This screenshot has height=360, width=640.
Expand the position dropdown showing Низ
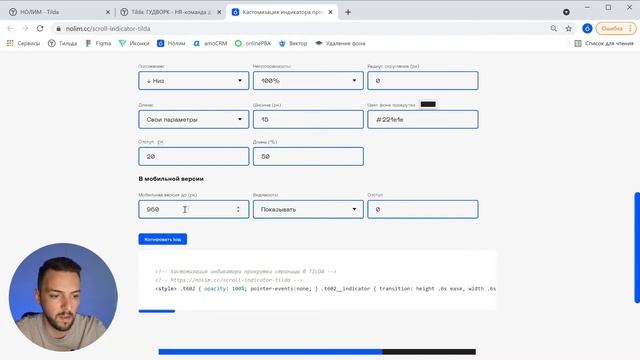pos(193,80)
